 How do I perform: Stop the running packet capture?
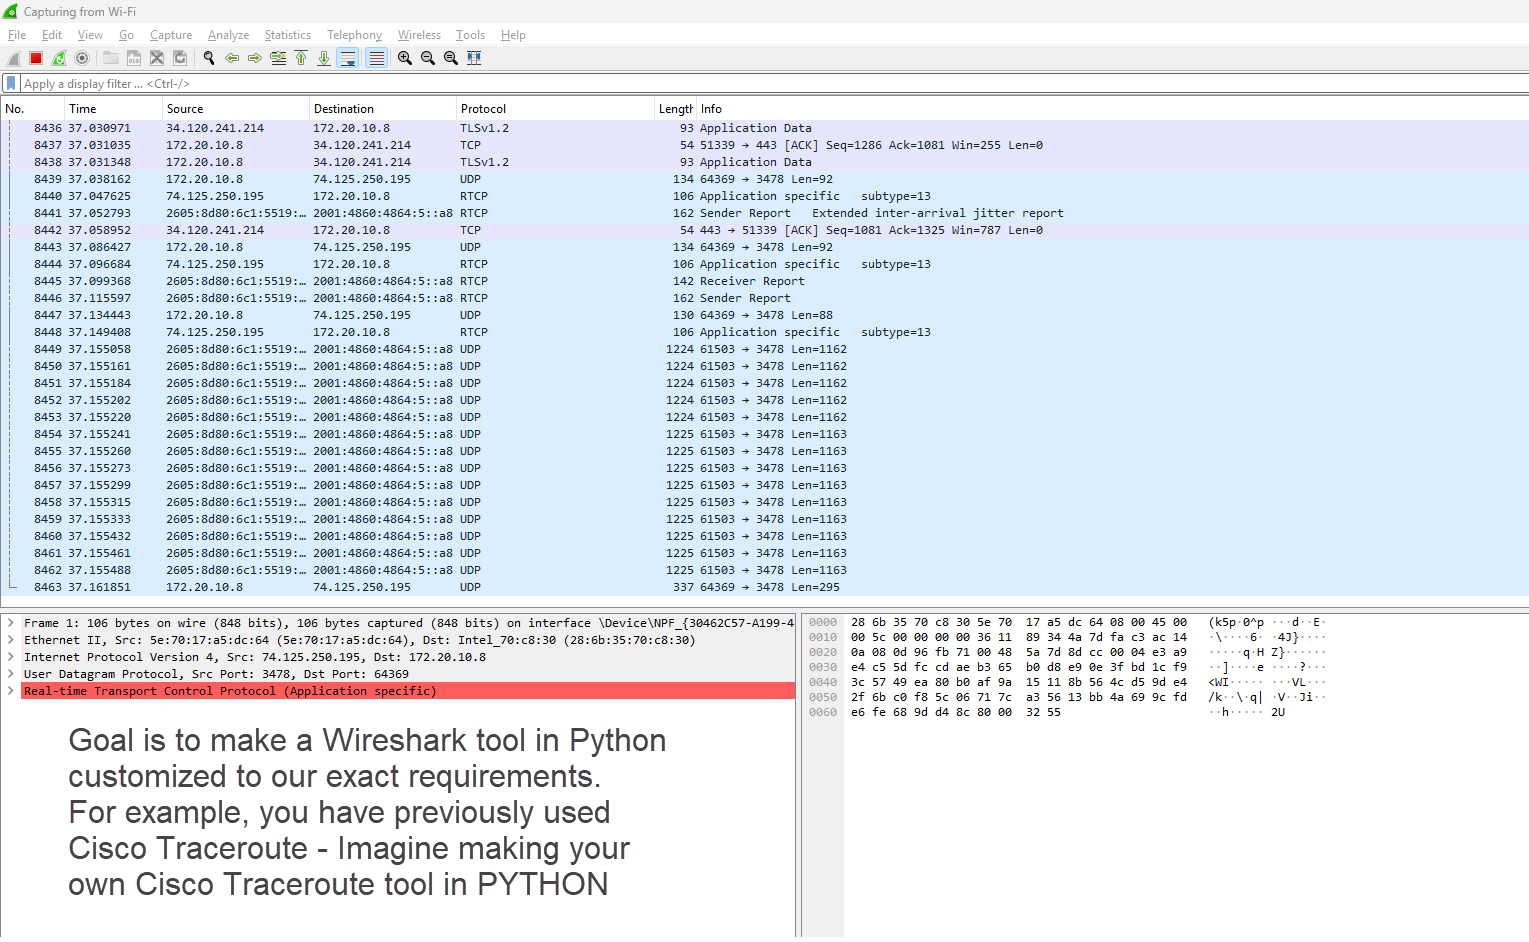[x=36, y=58]
